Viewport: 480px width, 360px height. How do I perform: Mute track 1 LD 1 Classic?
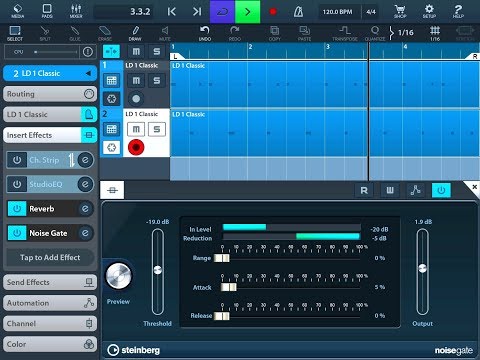136,81
